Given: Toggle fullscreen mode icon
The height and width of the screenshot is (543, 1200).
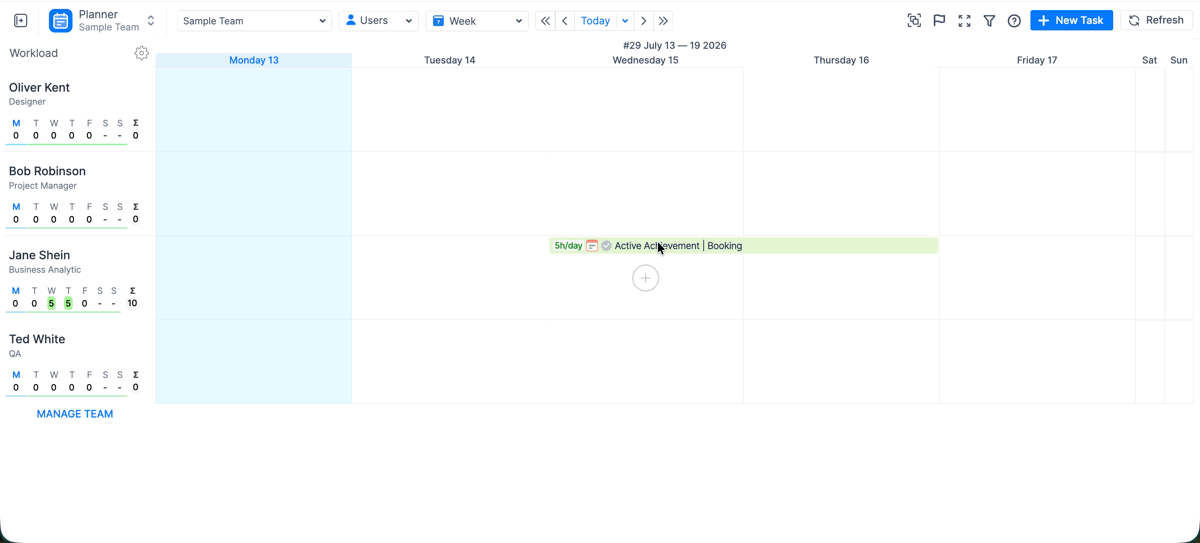Looking at the screenshot, I should coord(964,20).
